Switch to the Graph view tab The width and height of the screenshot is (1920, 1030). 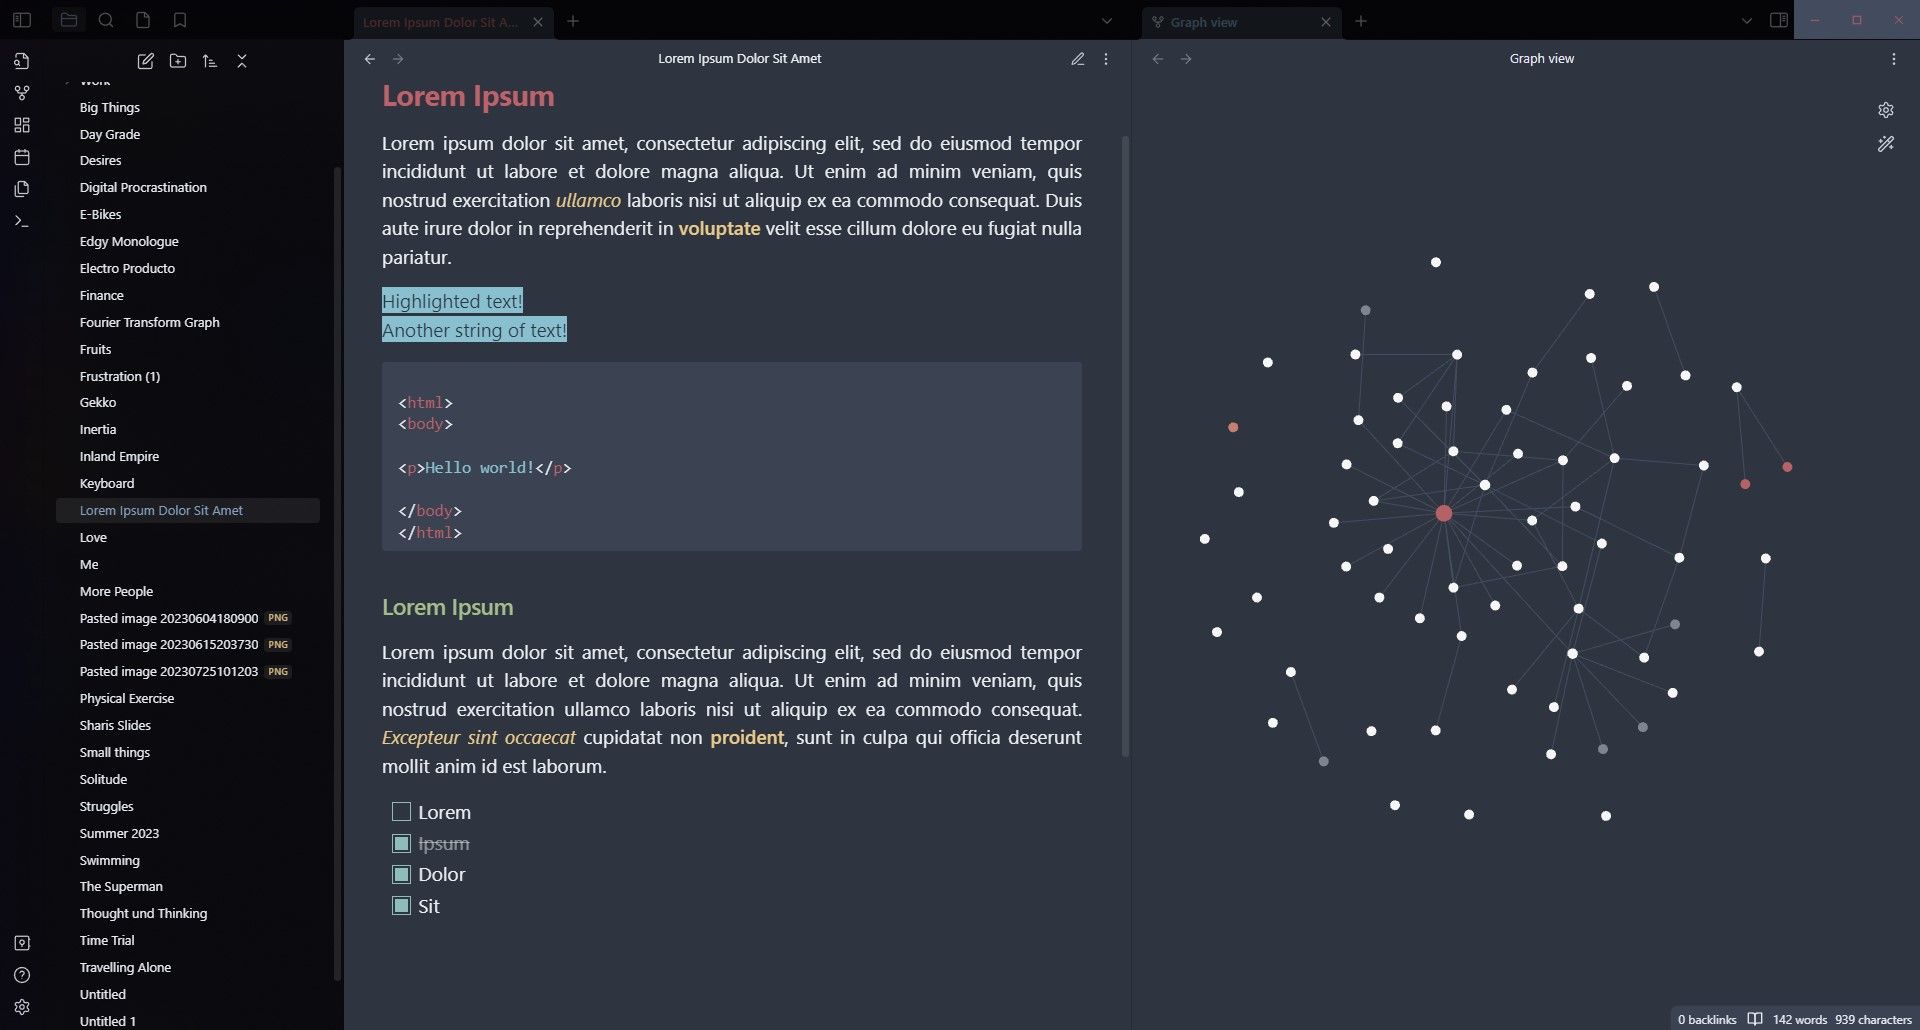click(1232, 22)
